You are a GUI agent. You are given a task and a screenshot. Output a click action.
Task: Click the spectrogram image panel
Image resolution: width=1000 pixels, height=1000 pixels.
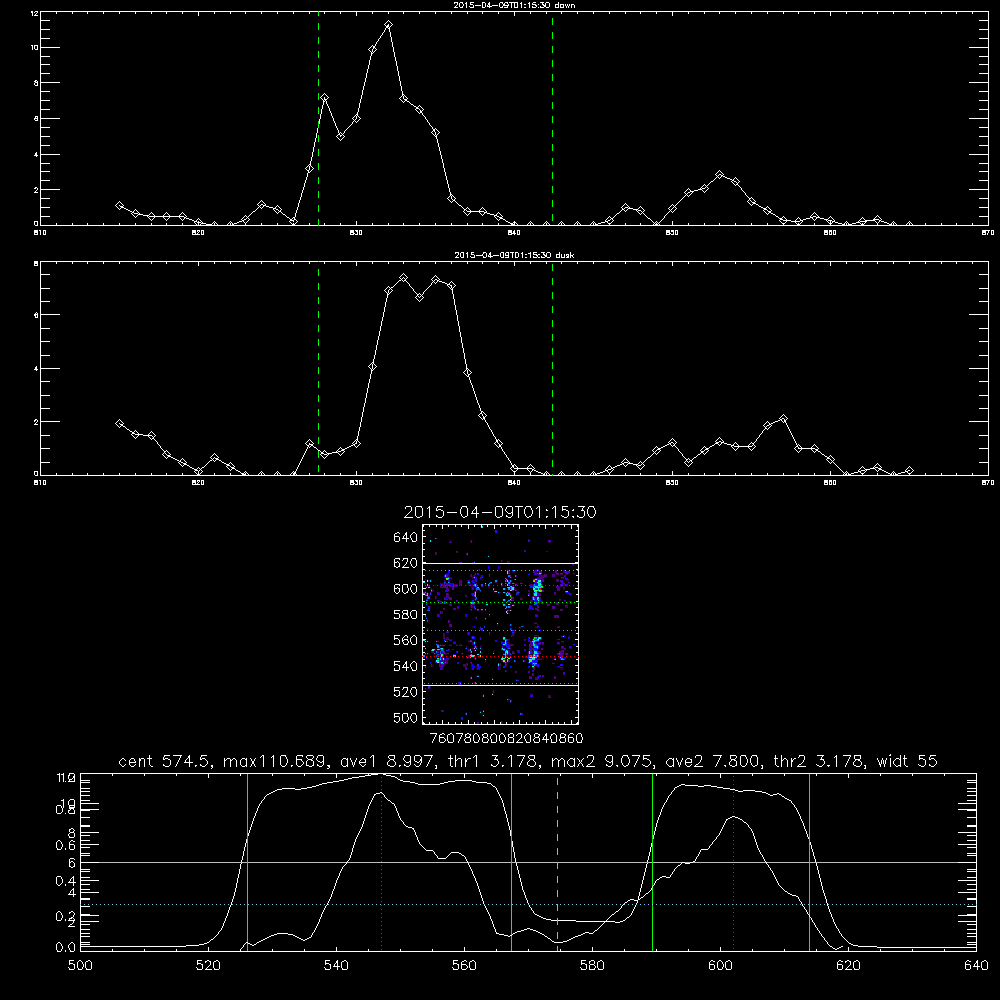[500, 624]
